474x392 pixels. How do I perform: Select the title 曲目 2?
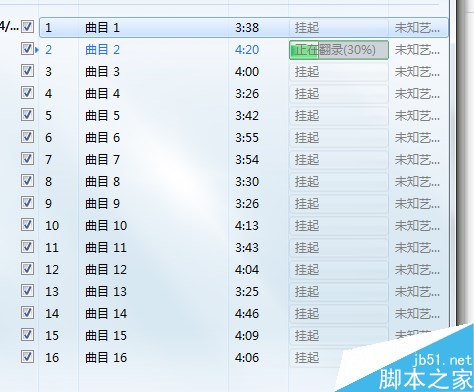[x=102, y=50]
